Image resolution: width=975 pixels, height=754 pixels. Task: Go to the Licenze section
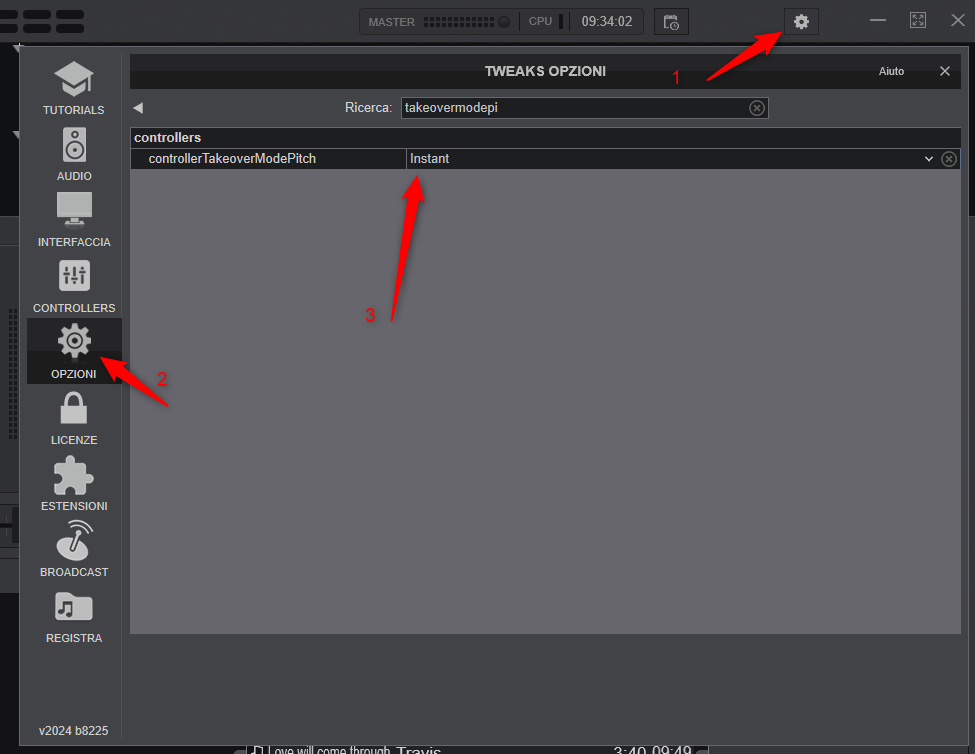tap(73, 418)
